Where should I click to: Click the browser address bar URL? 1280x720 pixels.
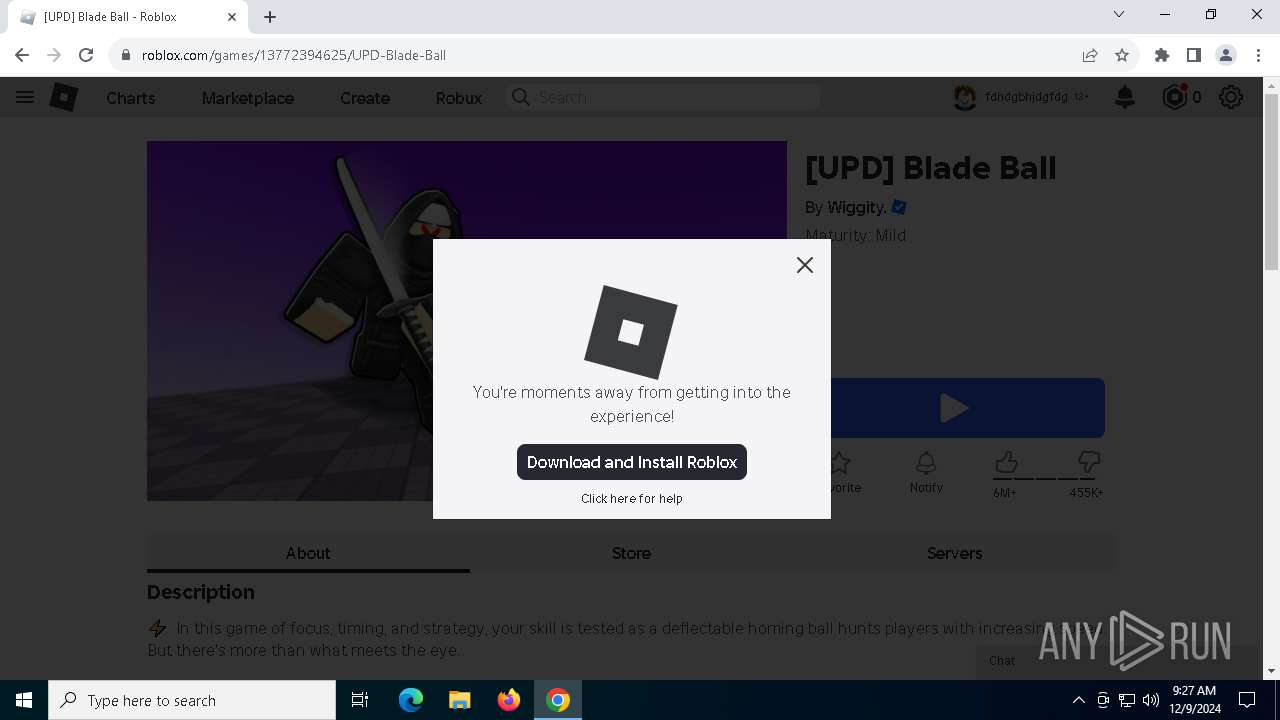click(x=293, y=55)
